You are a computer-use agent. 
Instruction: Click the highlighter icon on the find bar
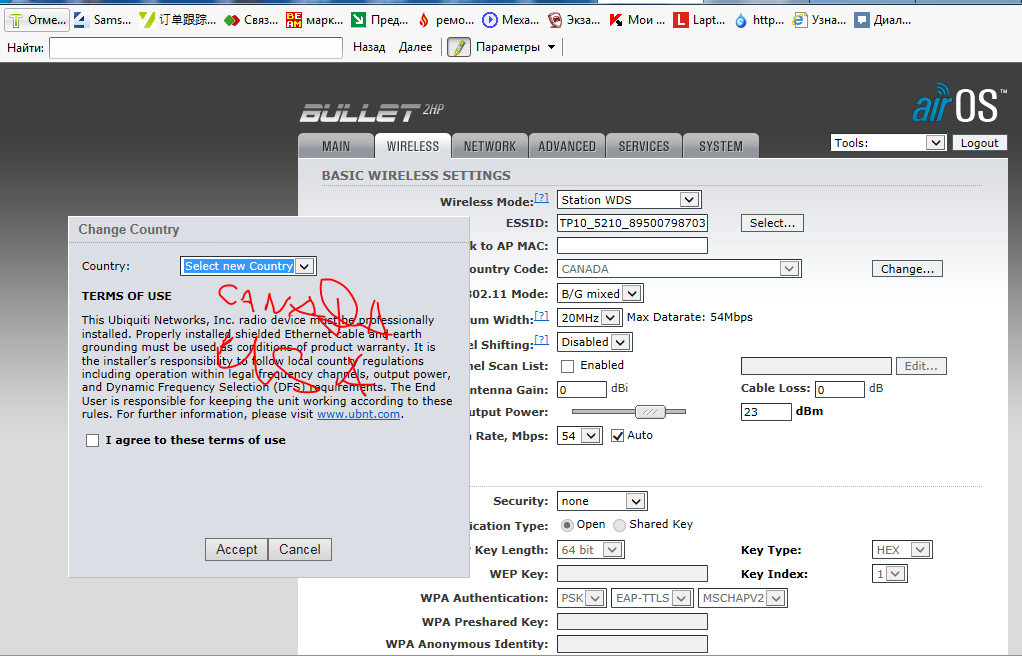[459, 47]
